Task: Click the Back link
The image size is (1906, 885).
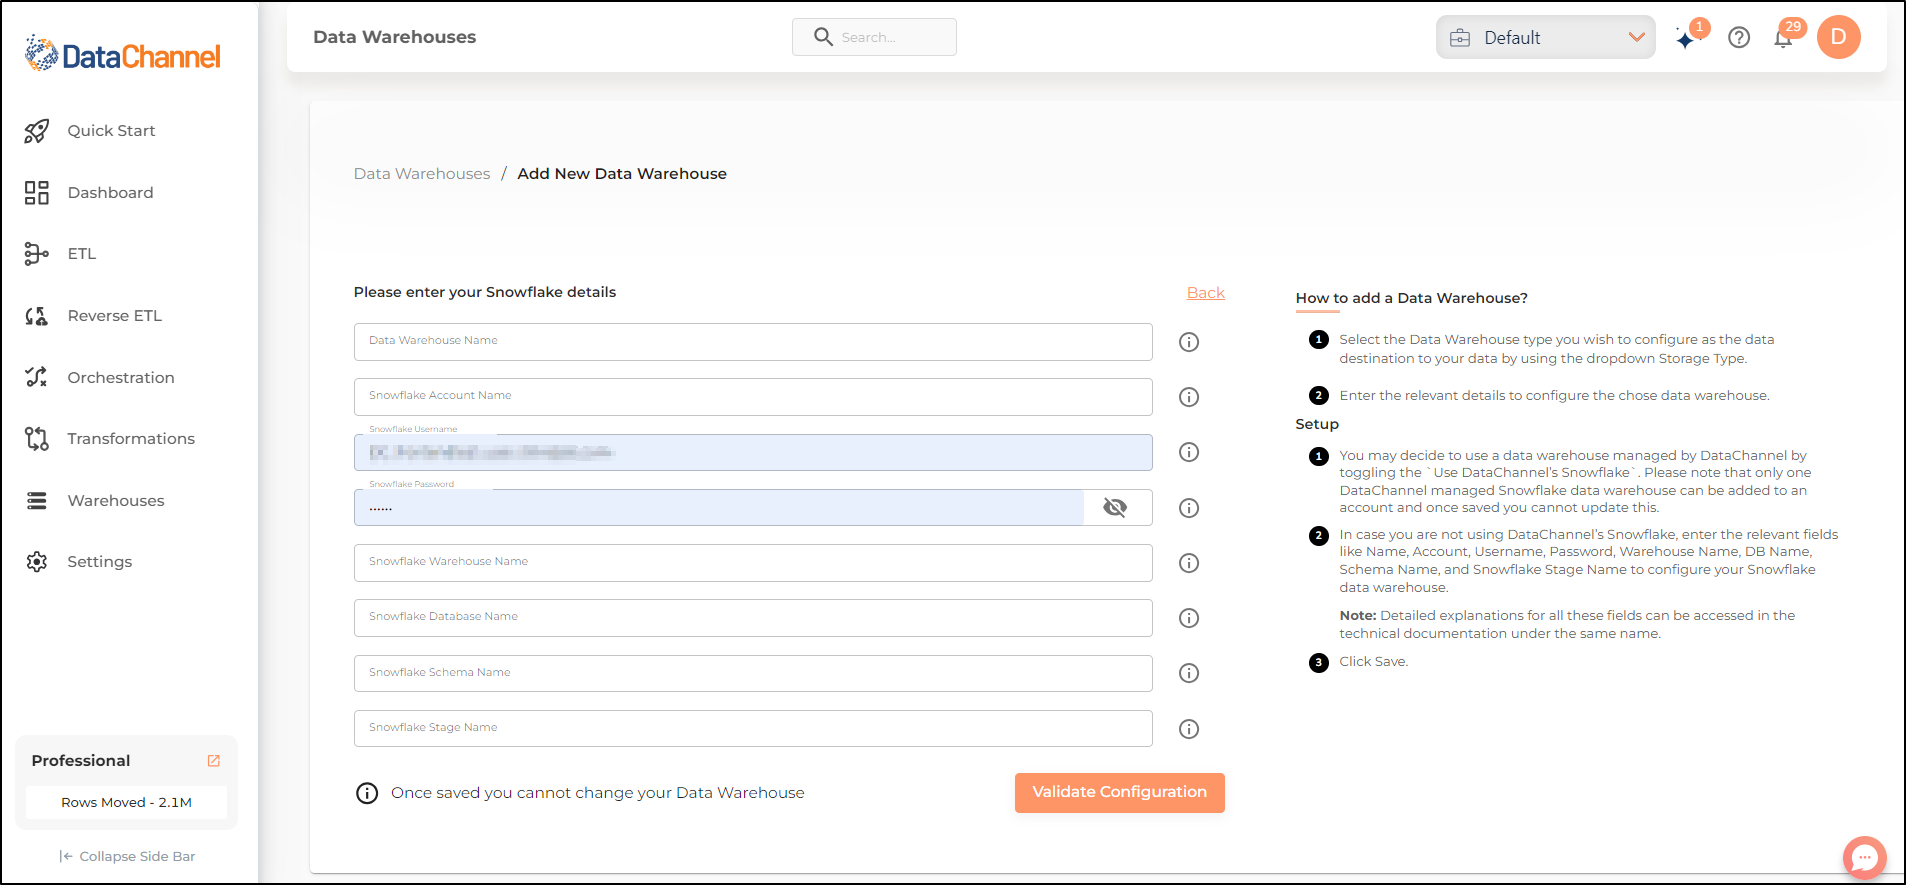Action: [x=1205, y=293]
